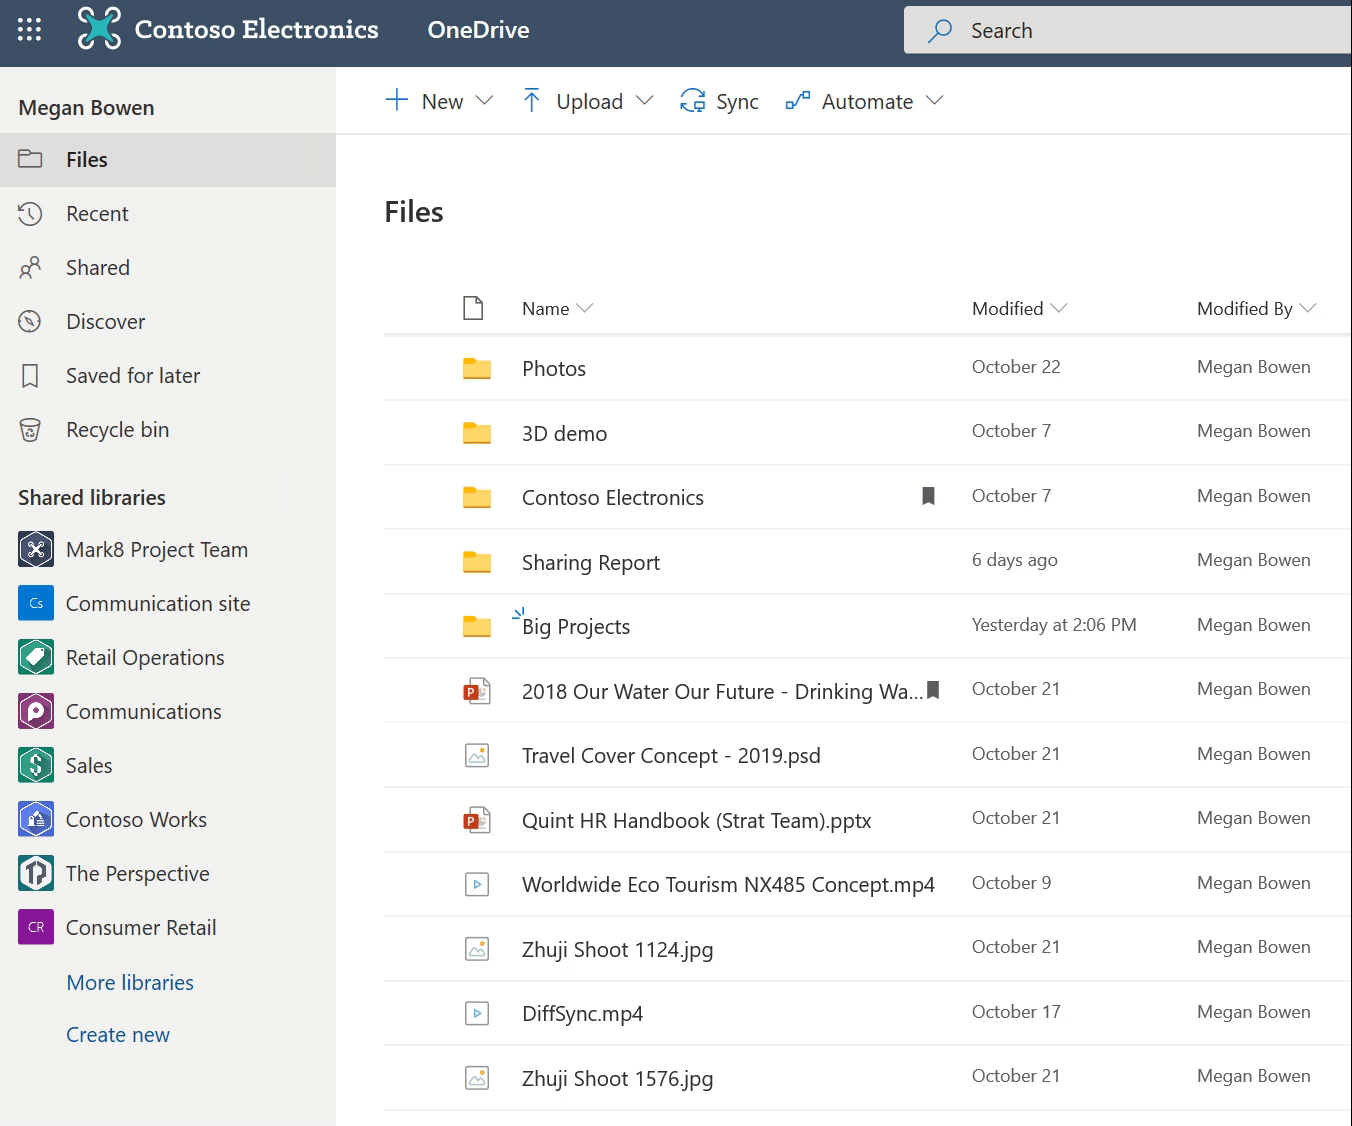Click the Contoso Electronics logo icon
This screenshot has width=1352, height=1126.
(99, 29)
